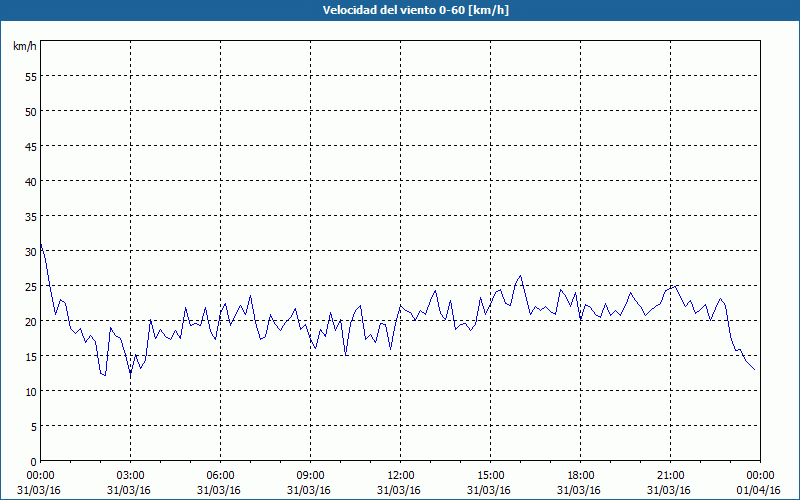The image size is (800, 500).
Task: Select the 25 value on the y-axis
Action: coord(31,287)
